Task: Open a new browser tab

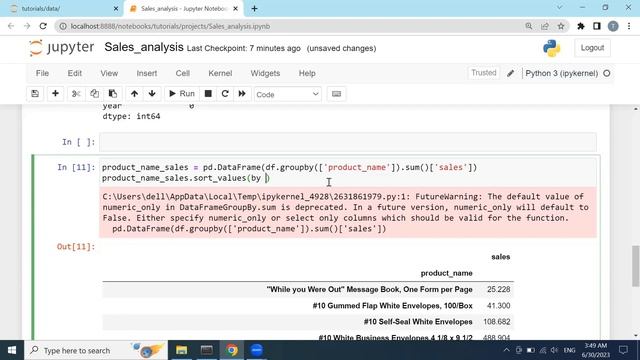Action: pyautogui.click(x=254, y=9)
